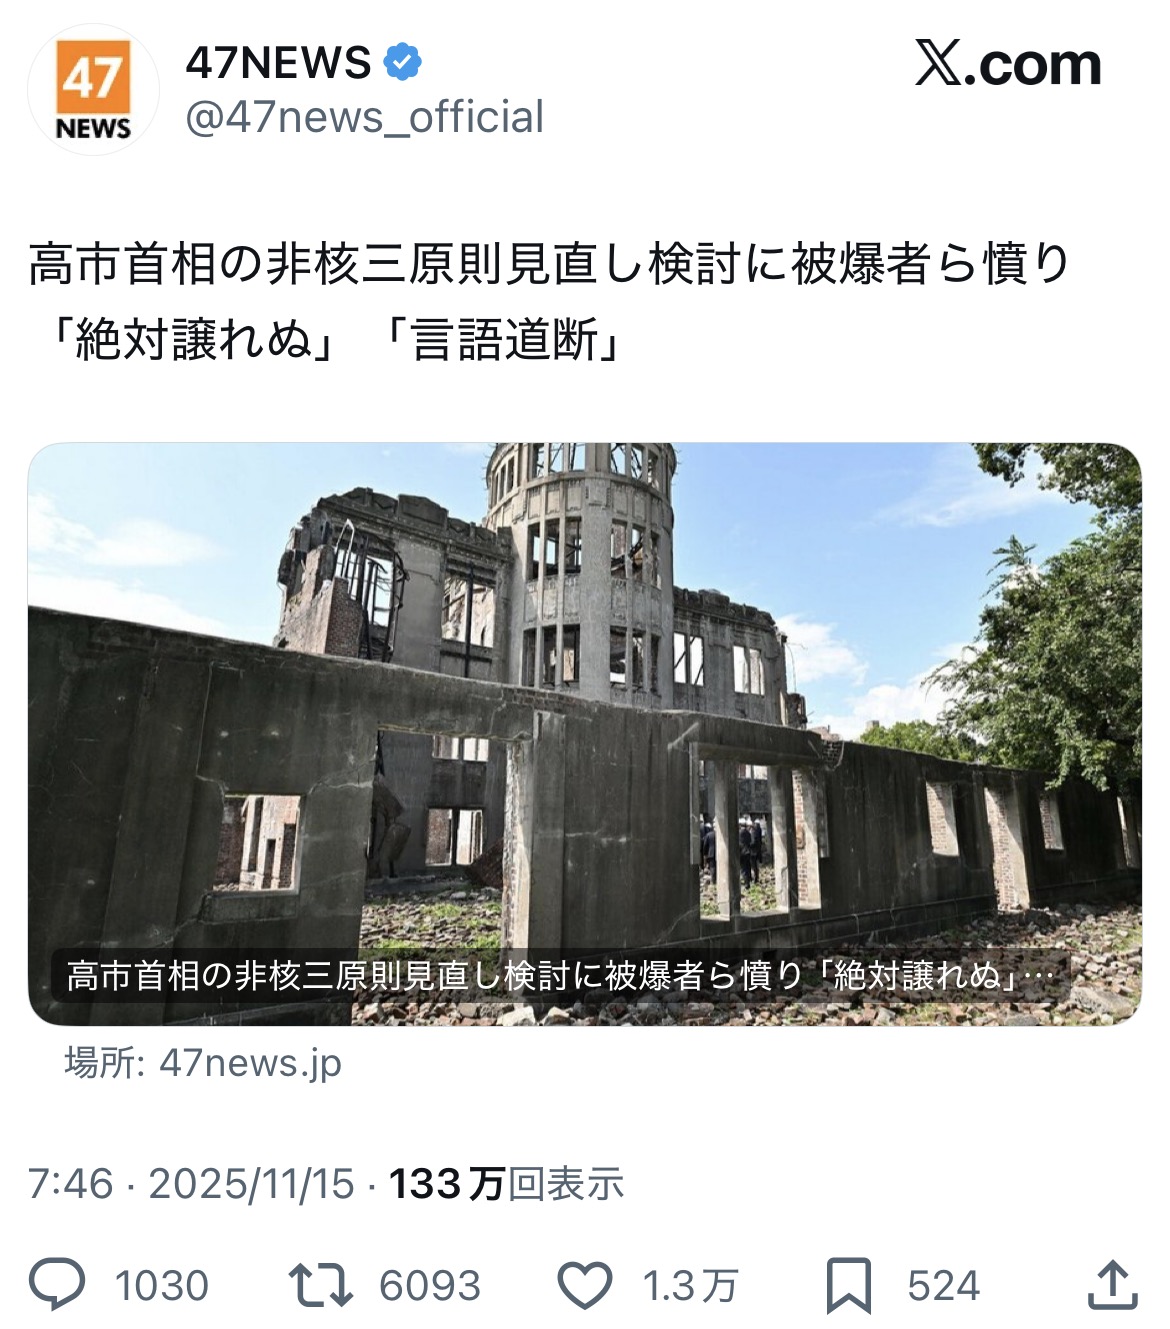Open the 47NEWS account name
This screenshot has width=1170, height=1329.
coord(278,63)
